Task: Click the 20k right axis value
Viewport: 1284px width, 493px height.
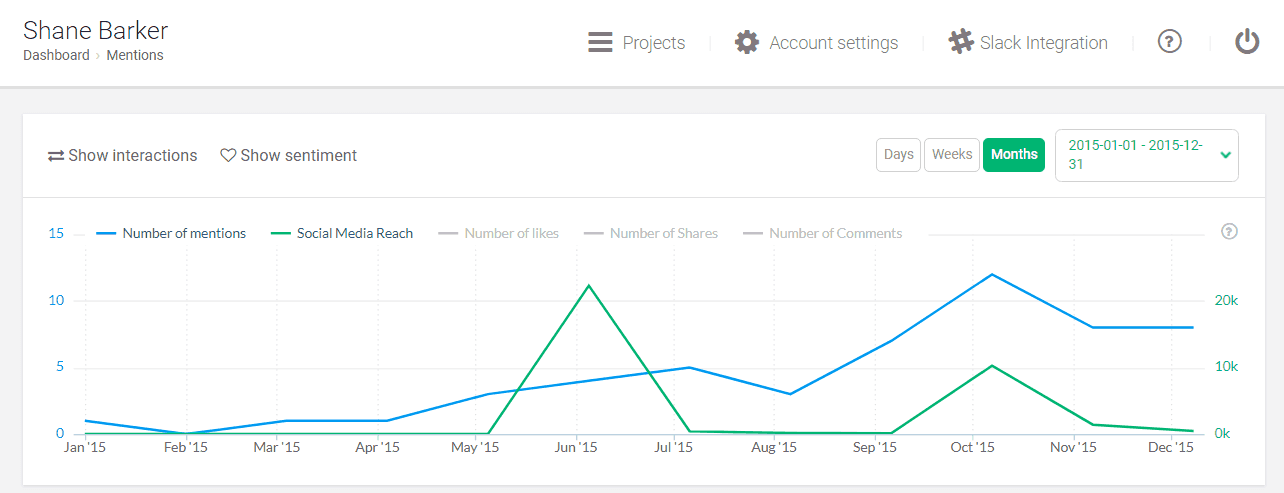Action: point(1226,300)
